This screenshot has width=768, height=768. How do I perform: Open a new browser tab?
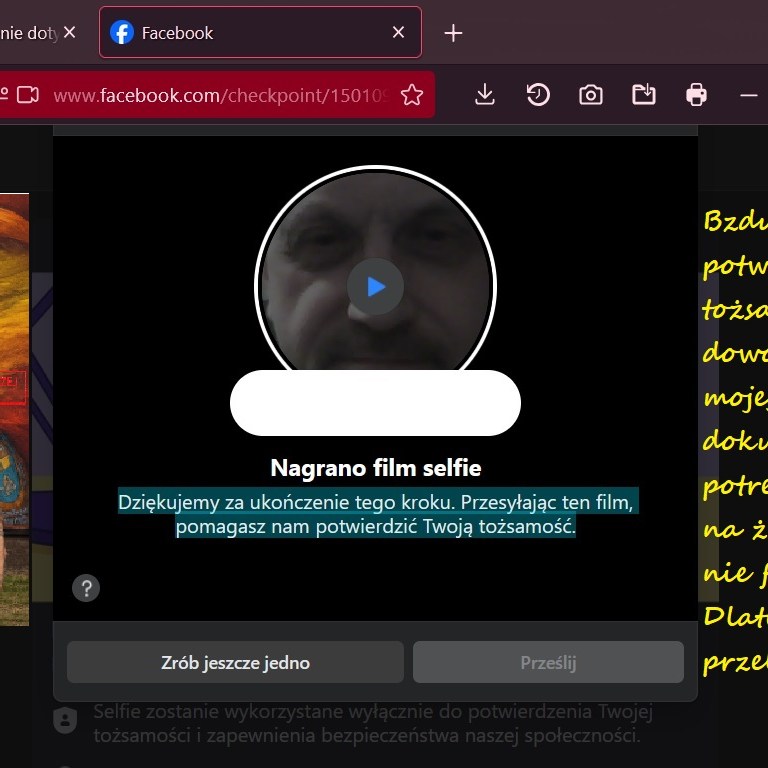tap(453, 33)
